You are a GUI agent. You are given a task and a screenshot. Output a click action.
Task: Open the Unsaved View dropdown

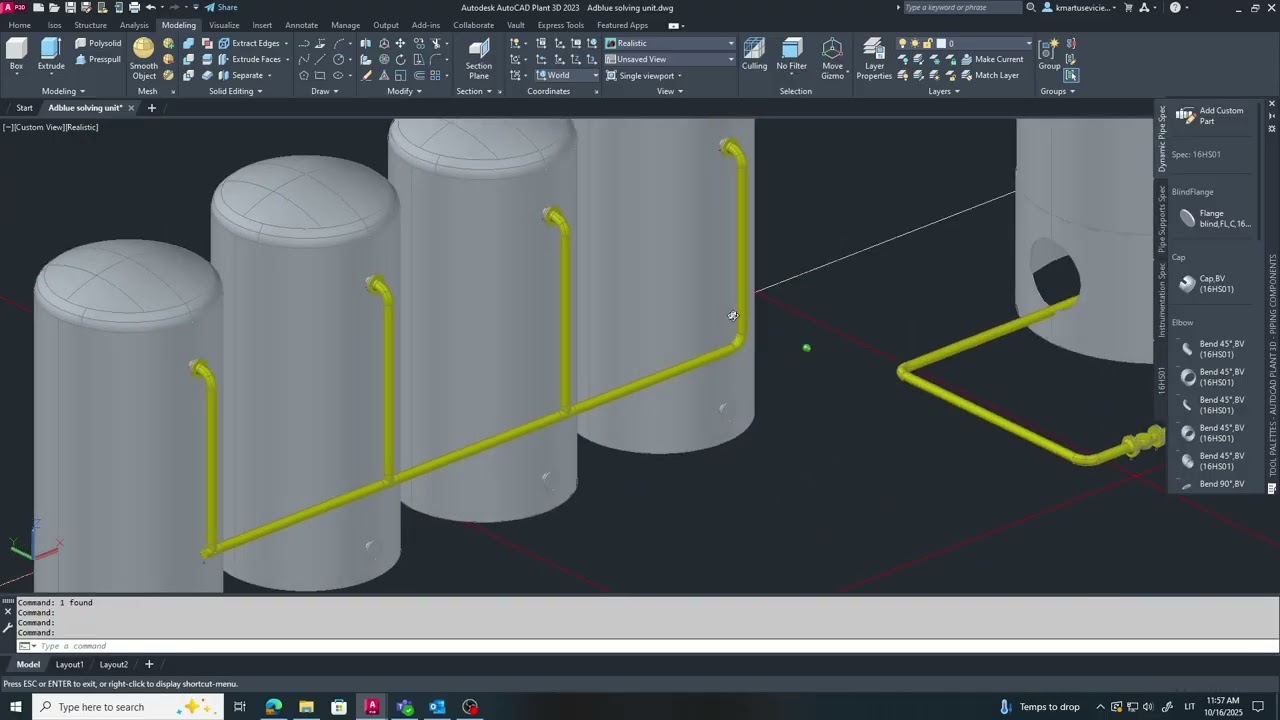pyautogui.click(x=669, y=59)
